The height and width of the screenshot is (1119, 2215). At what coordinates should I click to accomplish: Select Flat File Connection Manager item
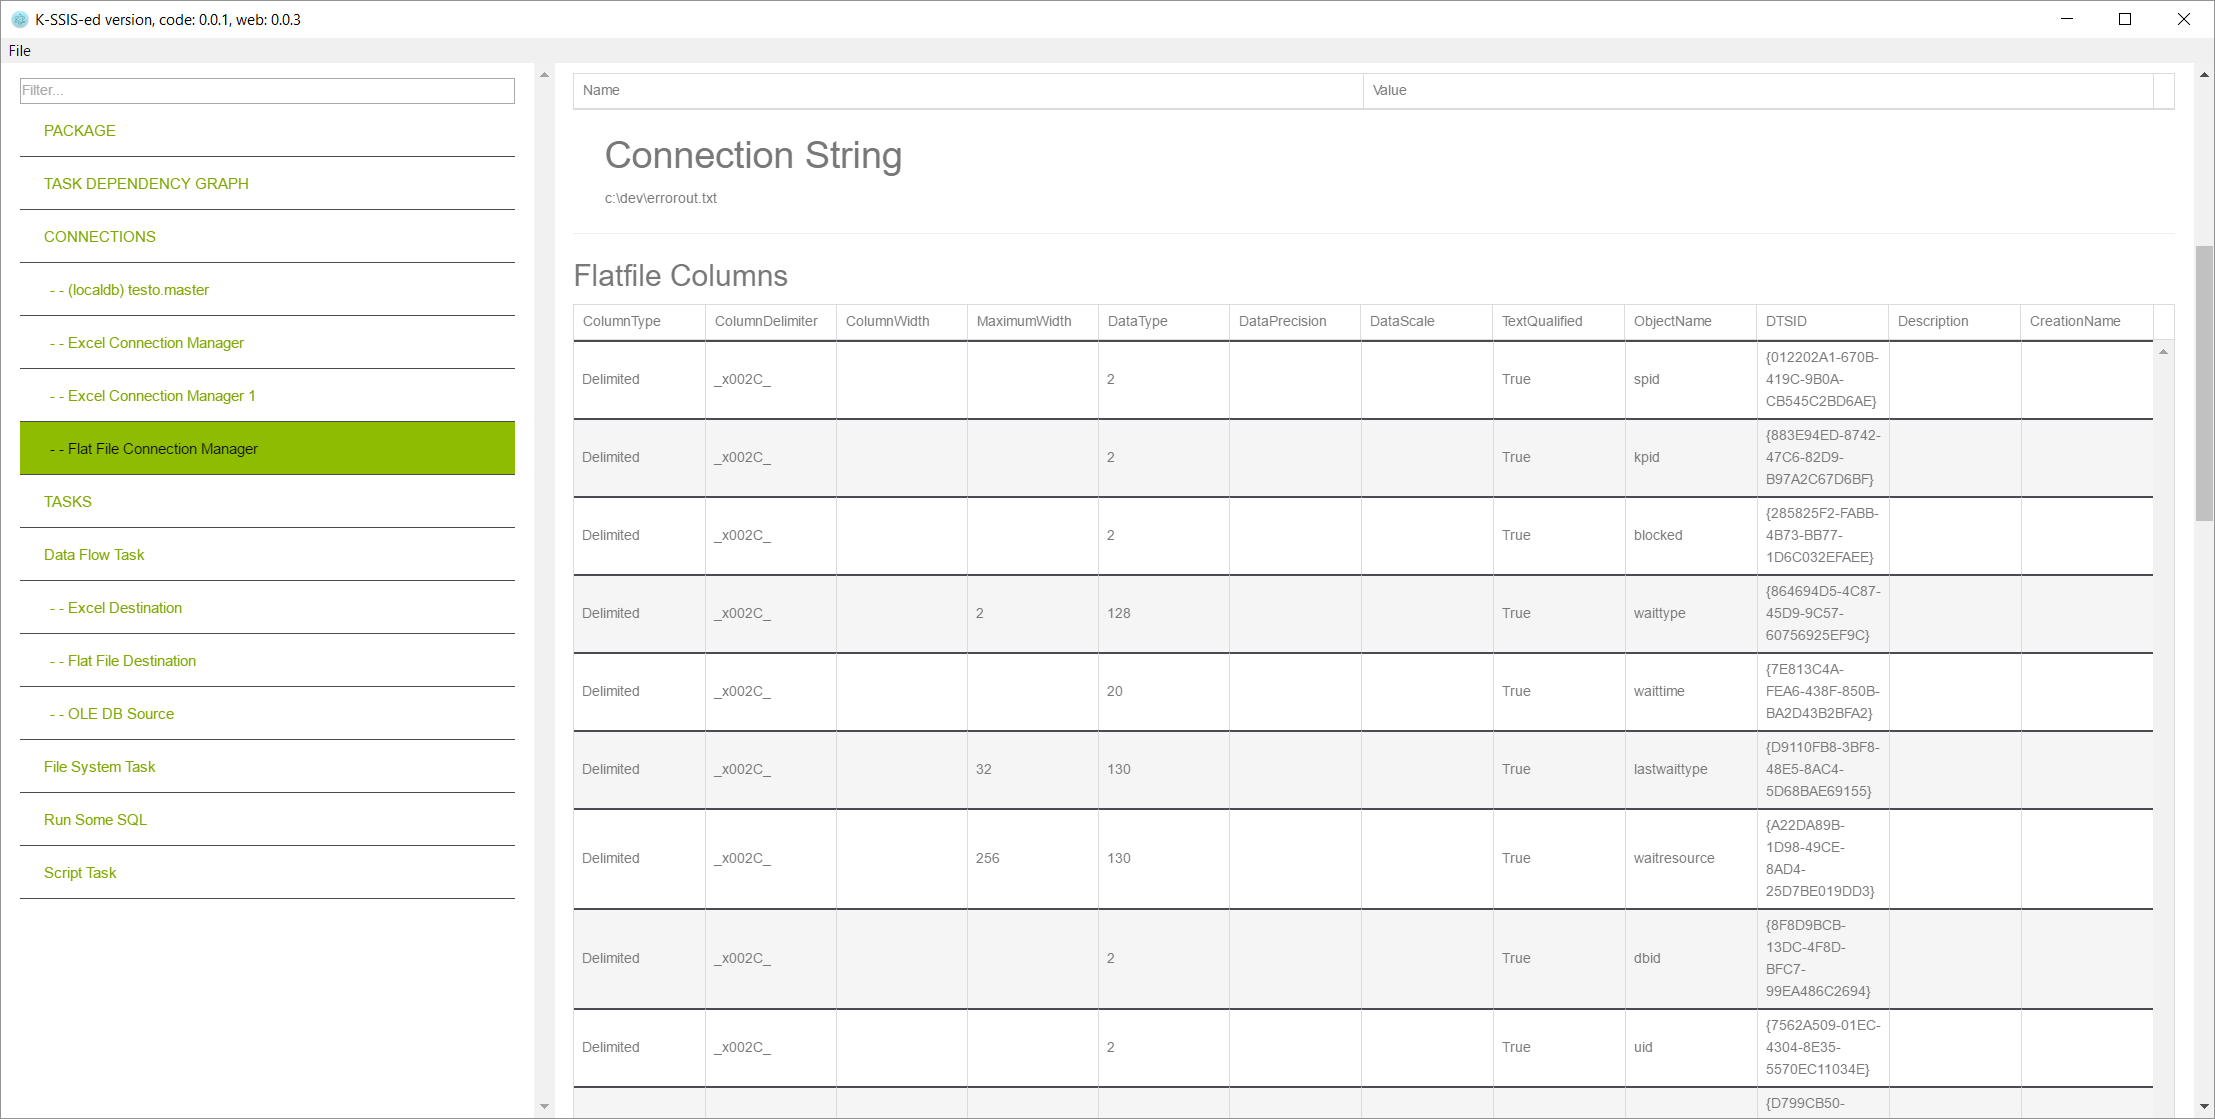click(162, 449)
